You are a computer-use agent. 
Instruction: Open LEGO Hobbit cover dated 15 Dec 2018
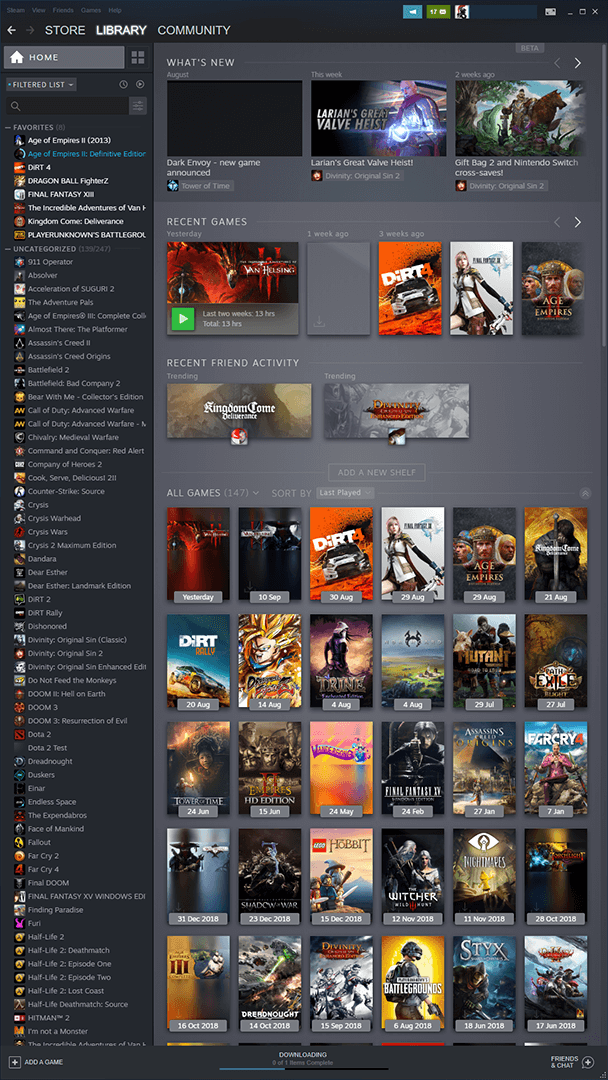(342, 875)
